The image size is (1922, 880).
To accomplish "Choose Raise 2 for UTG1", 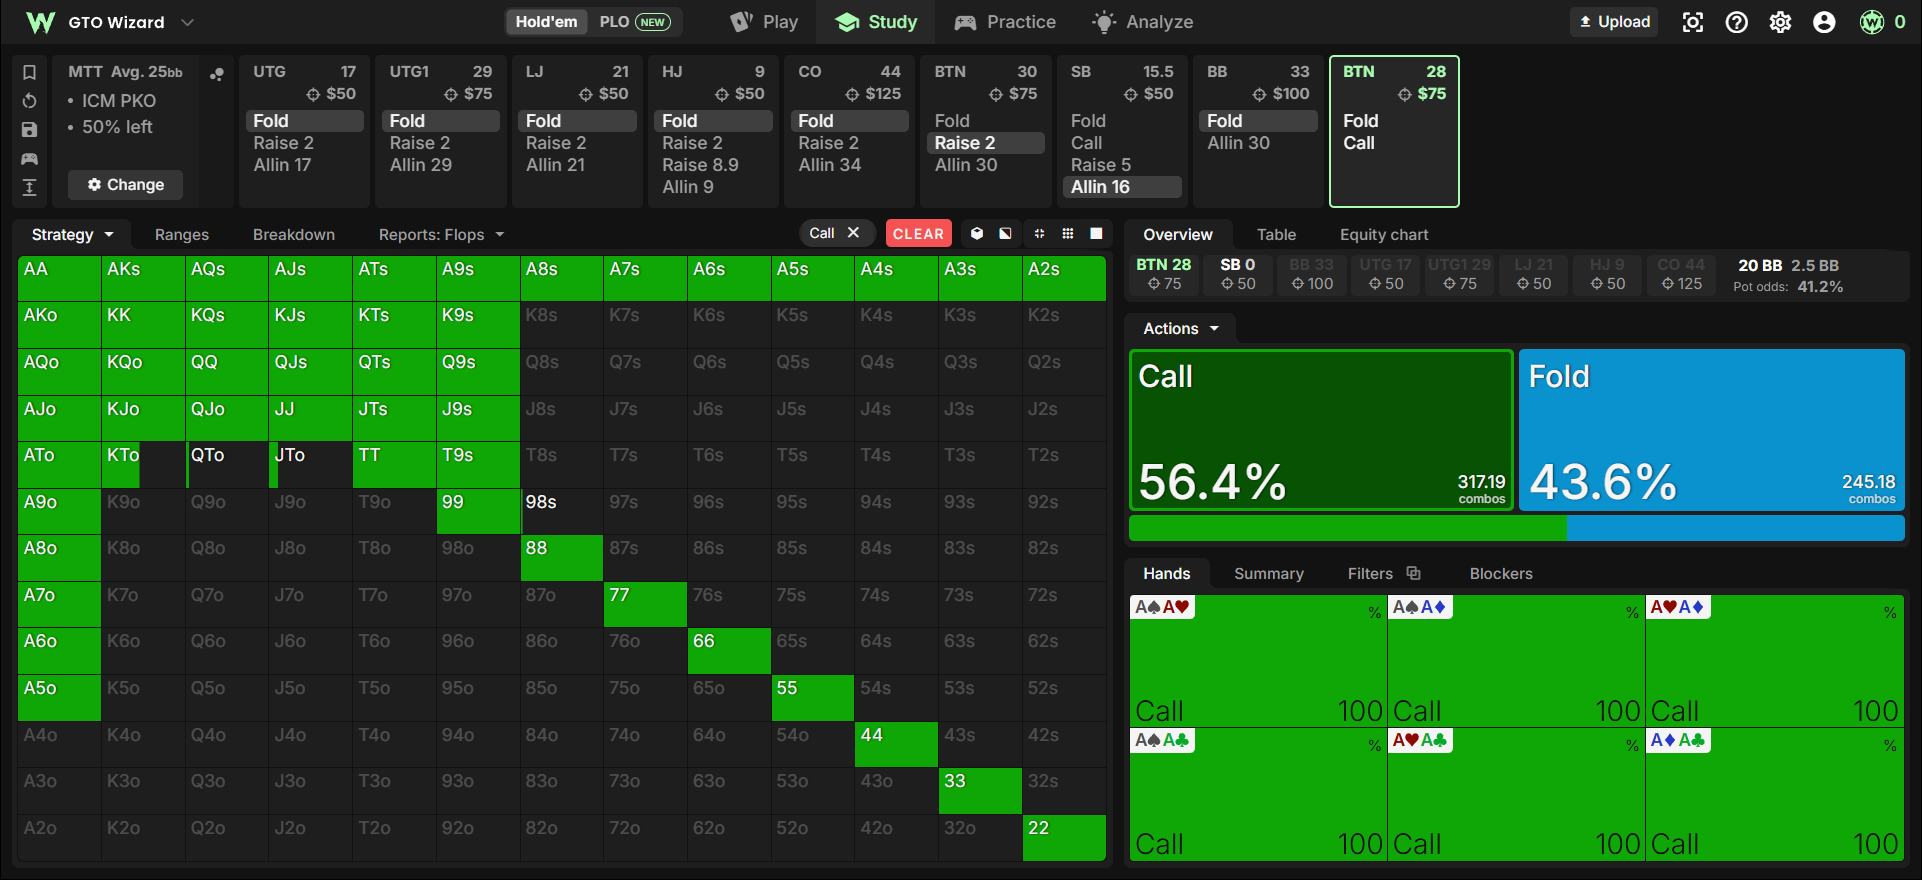I will (440, 143).
